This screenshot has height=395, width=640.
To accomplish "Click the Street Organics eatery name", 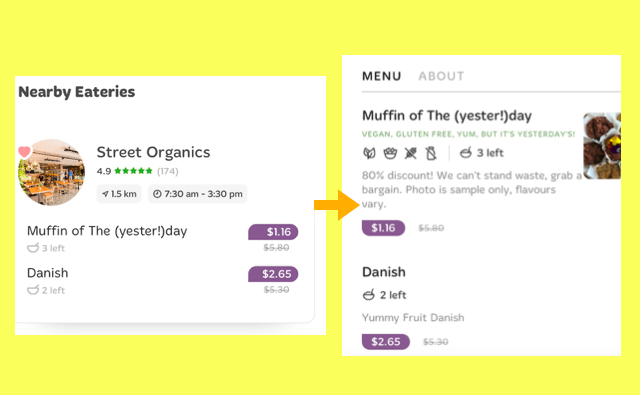I will point(153,152).
